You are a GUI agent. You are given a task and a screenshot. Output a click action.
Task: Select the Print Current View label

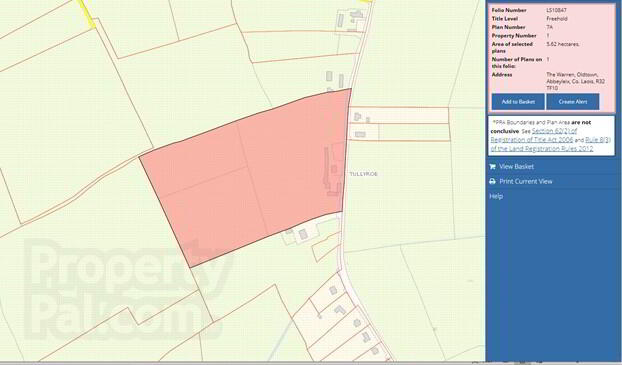[x=526, y=181]
